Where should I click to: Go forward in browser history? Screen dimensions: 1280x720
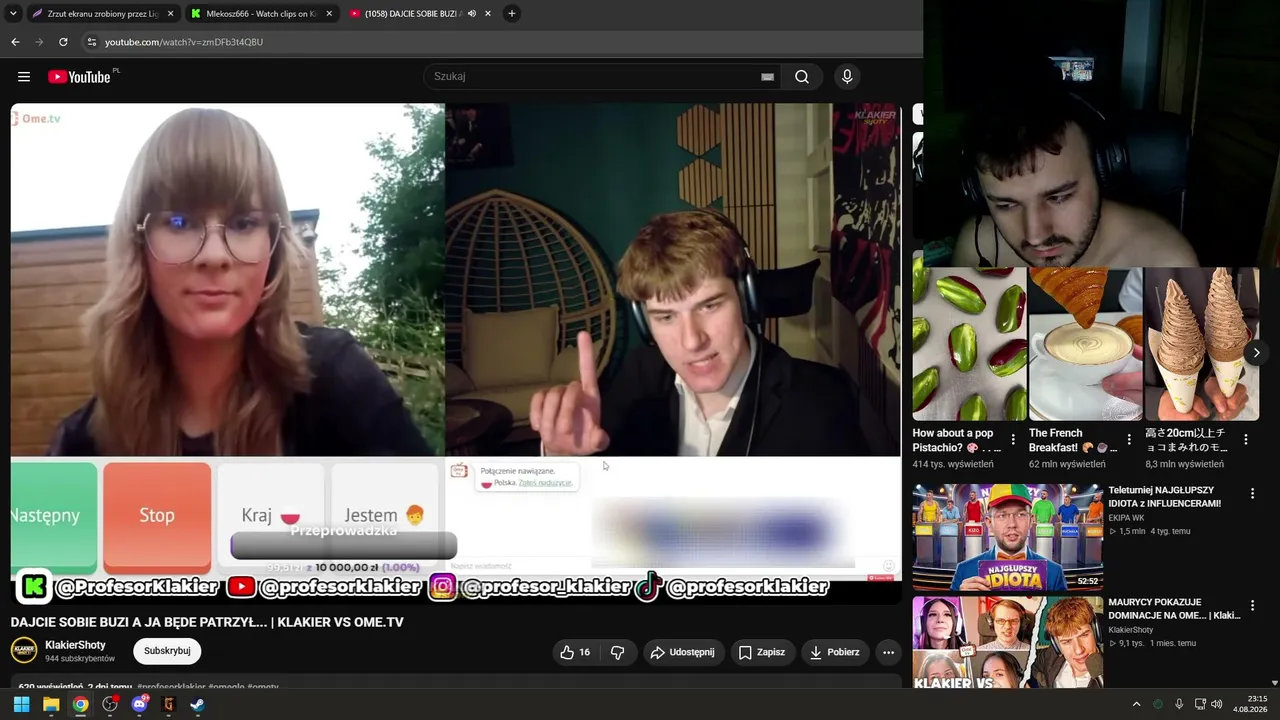[39, 42]
